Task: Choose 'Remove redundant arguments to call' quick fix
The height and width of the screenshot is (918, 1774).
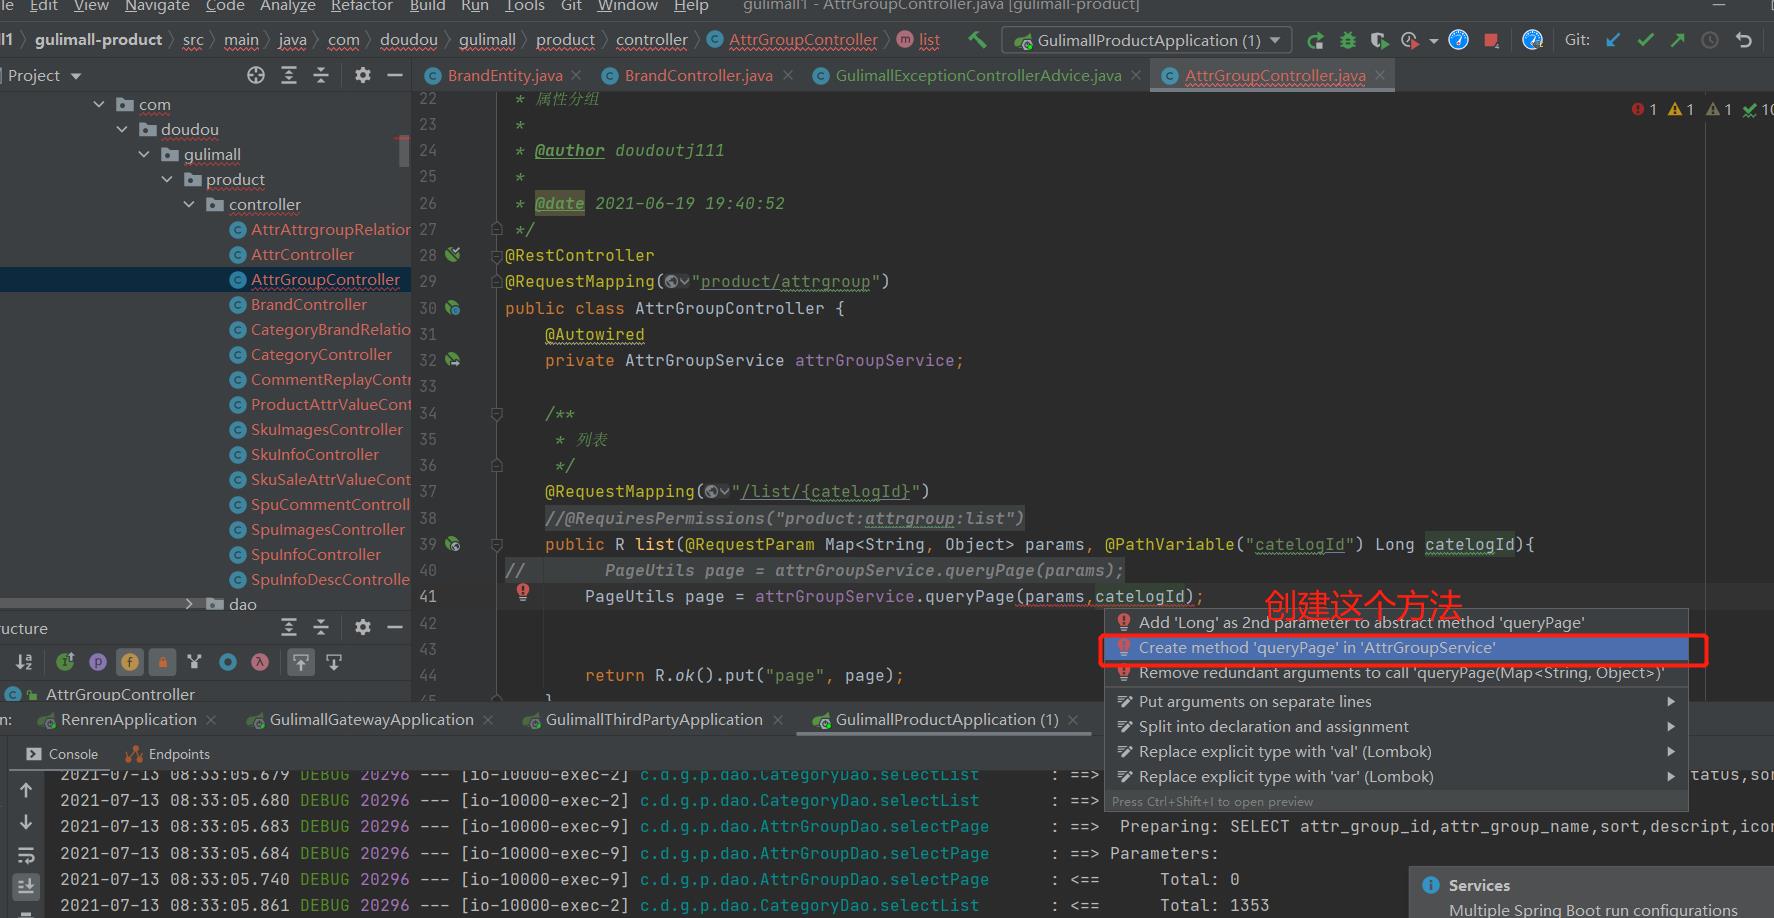Action: coord(1395,673)
